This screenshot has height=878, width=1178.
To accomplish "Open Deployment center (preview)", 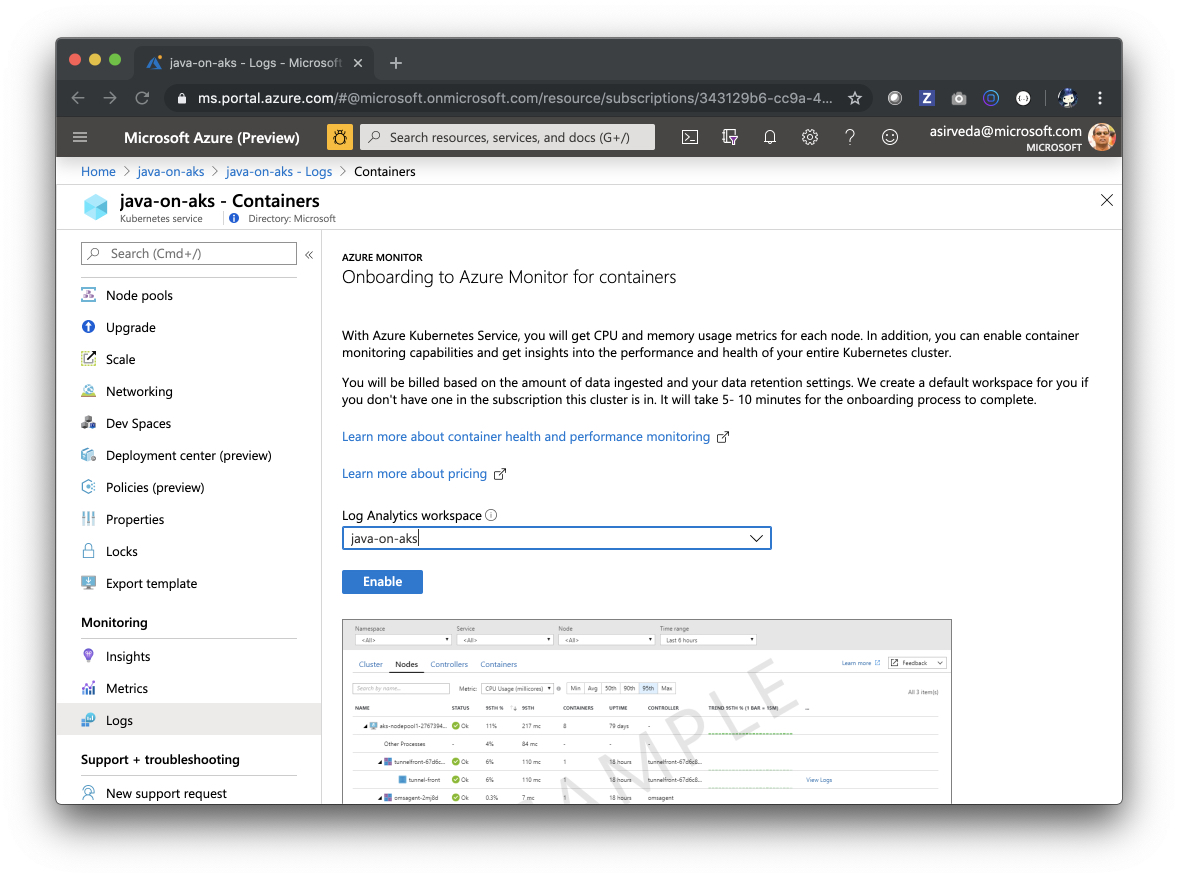I will [189, 455].
